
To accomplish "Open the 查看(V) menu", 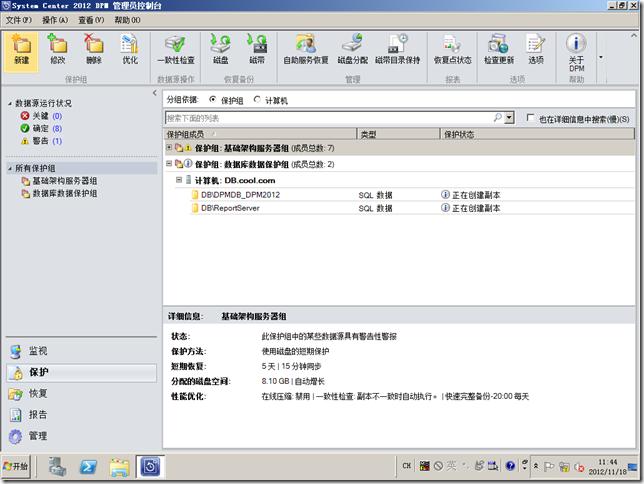I will (x=92, y=19).
